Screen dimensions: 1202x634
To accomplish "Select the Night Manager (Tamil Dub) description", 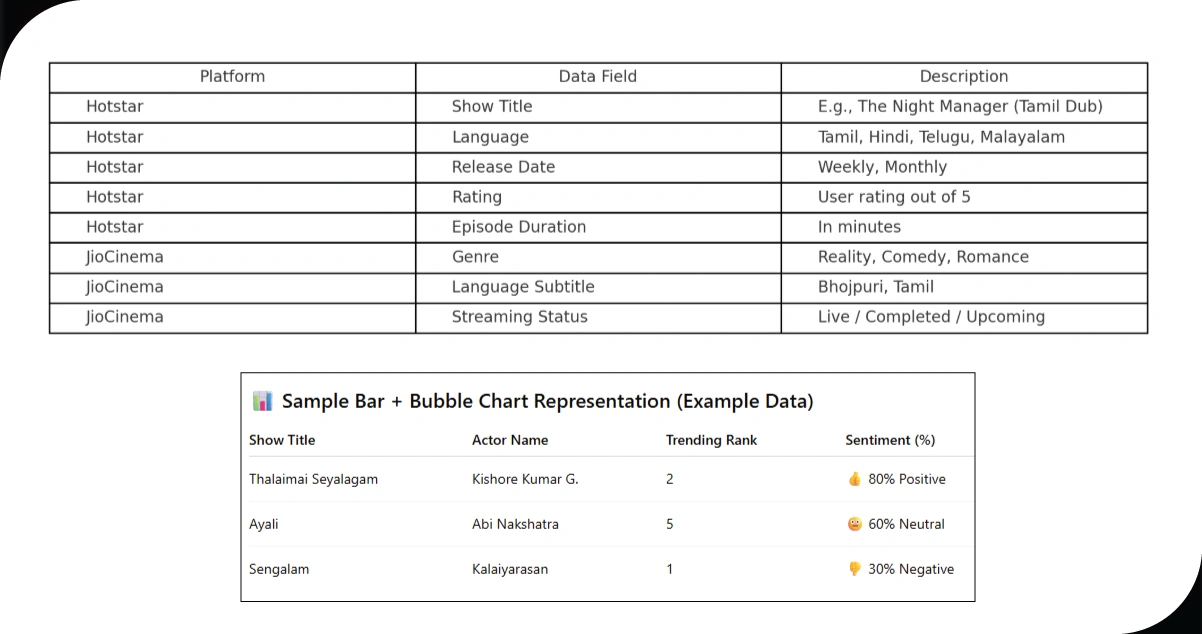I will (960, 107).
